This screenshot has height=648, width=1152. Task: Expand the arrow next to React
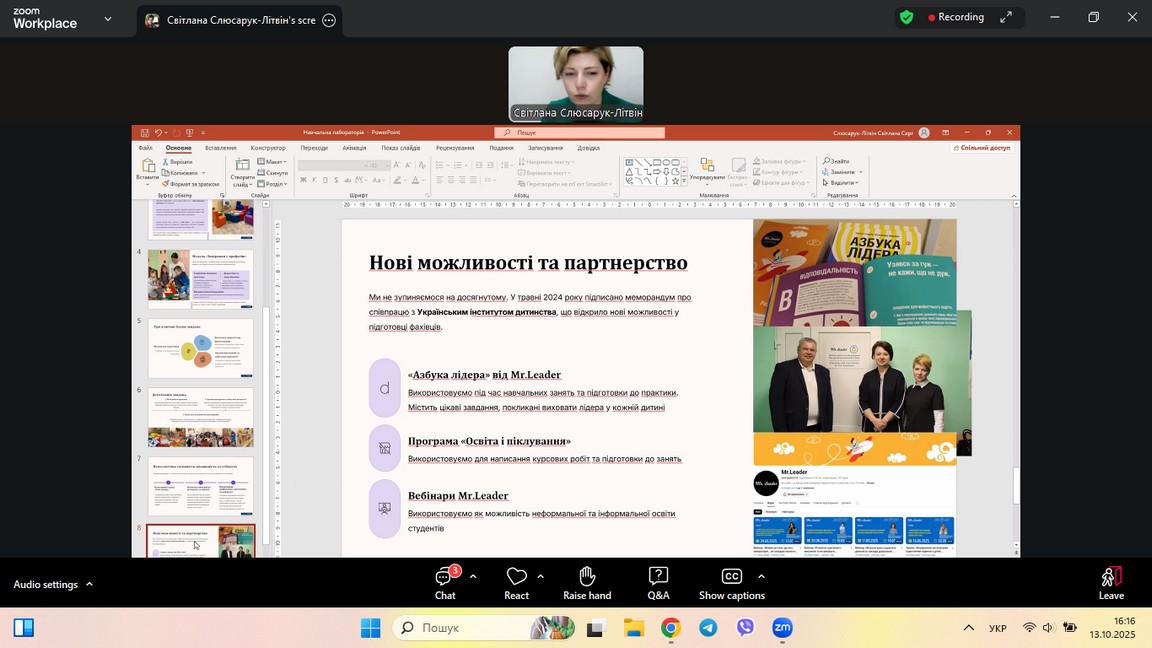pos(541,576)
